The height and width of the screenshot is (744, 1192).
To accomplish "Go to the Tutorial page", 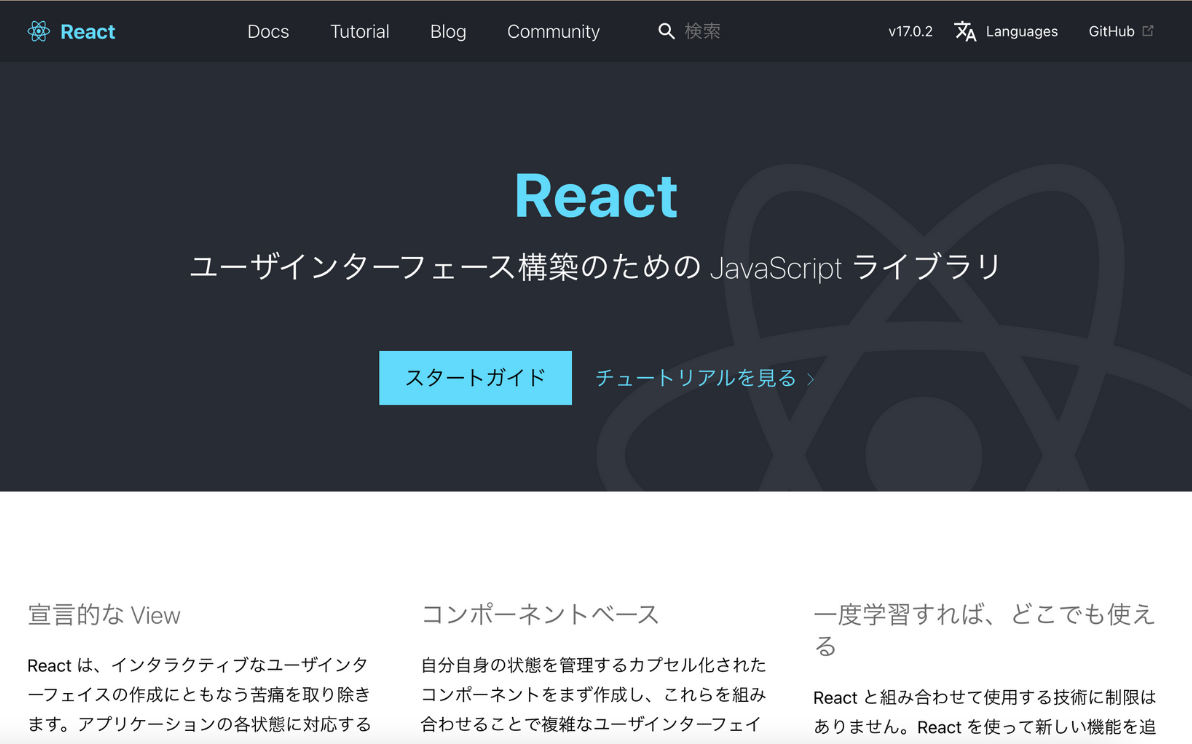I will coord(360,32).
